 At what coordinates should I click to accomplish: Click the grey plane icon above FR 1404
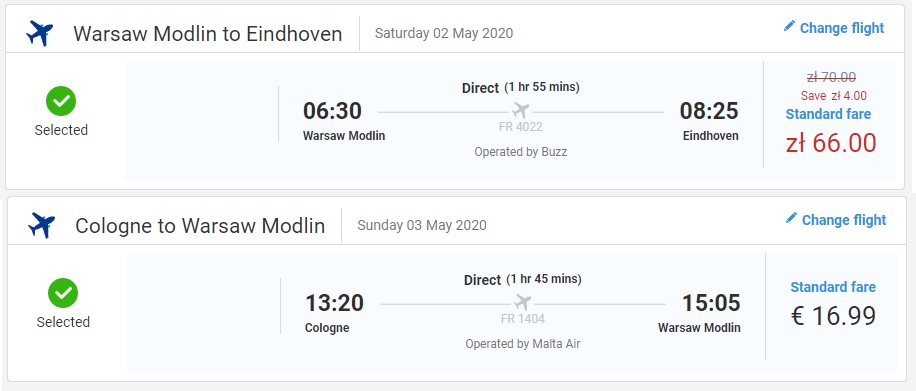pos(523,303)
